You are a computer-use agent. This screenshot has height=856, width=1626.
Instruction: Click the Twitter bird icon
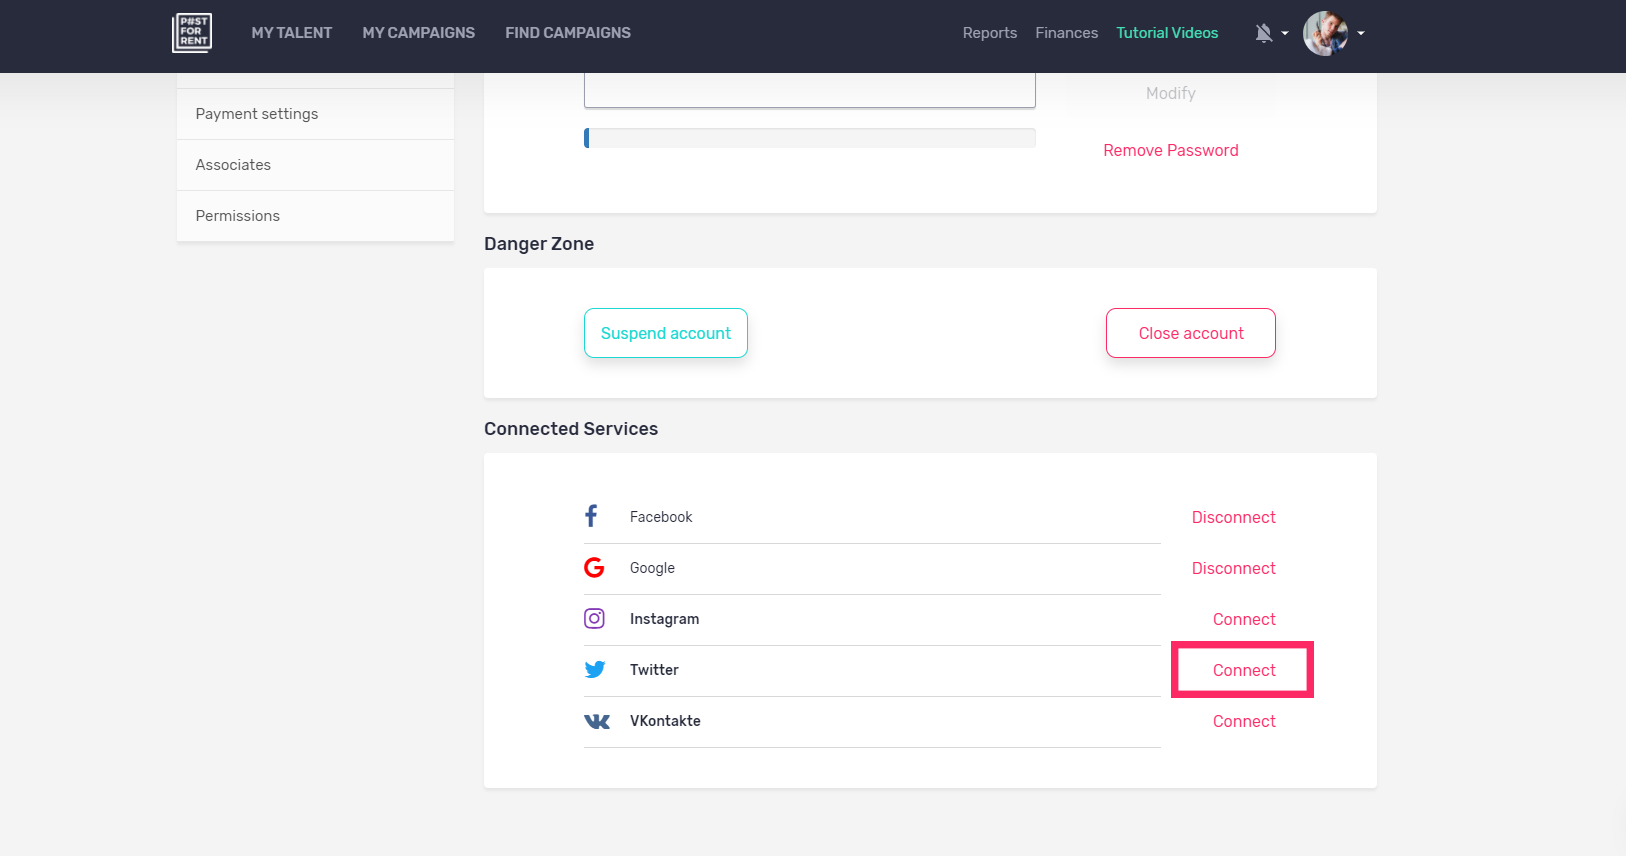(x=595, y=670)
